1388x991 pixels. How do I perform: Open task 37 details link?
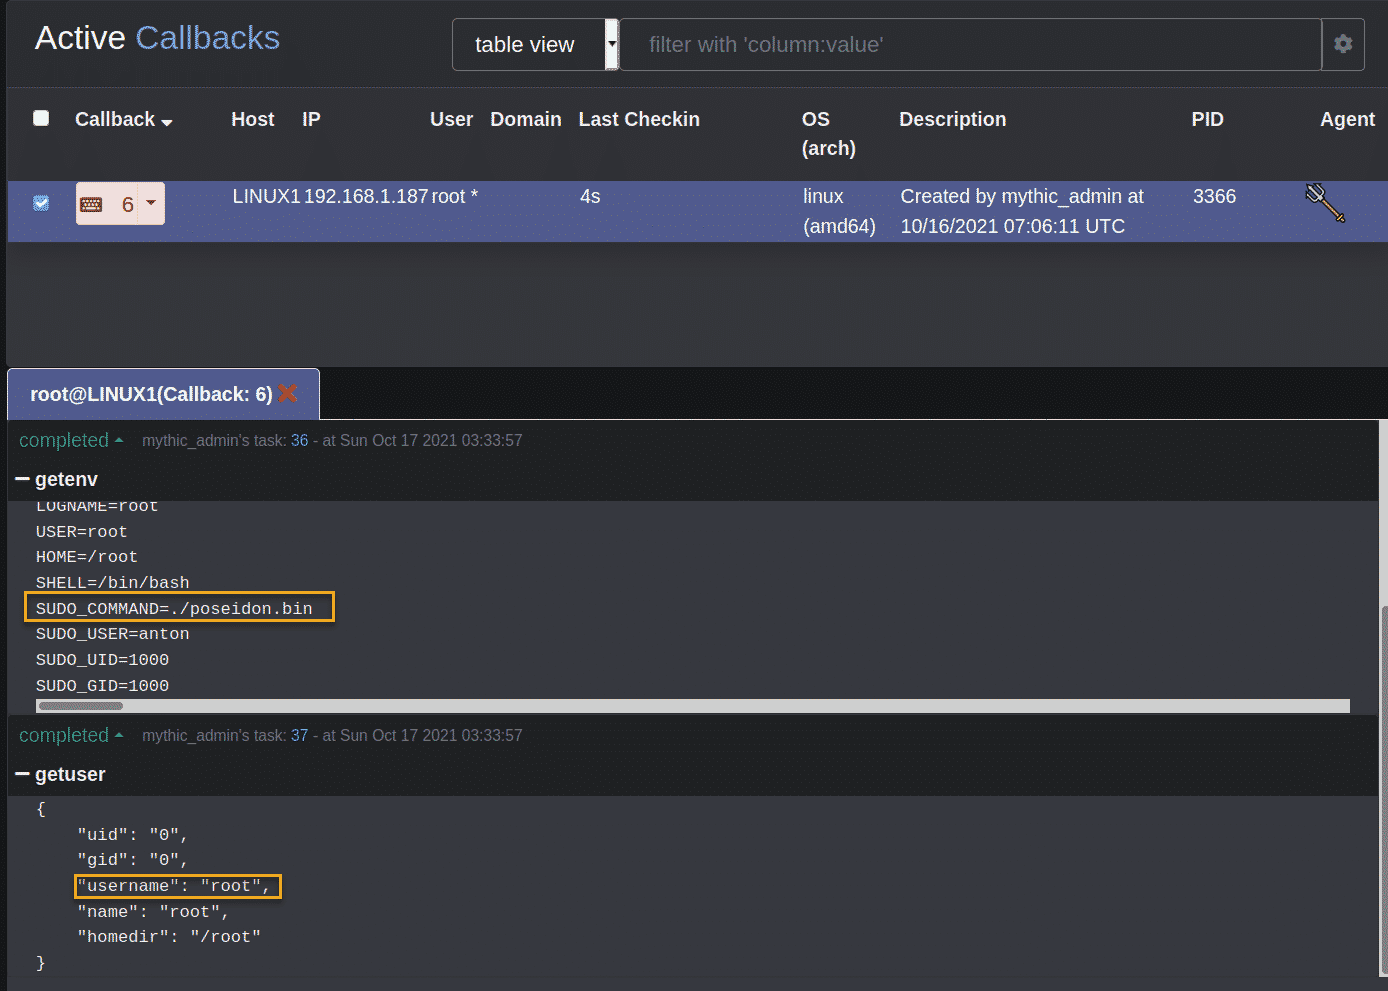[299, 735]
